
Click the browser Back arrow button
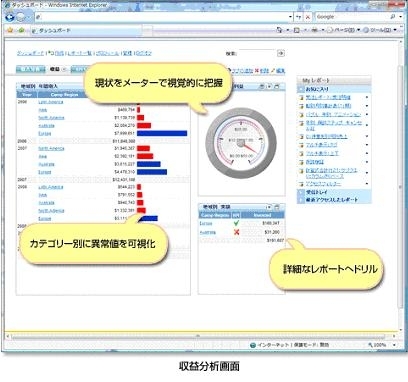[x=10, y=17]
